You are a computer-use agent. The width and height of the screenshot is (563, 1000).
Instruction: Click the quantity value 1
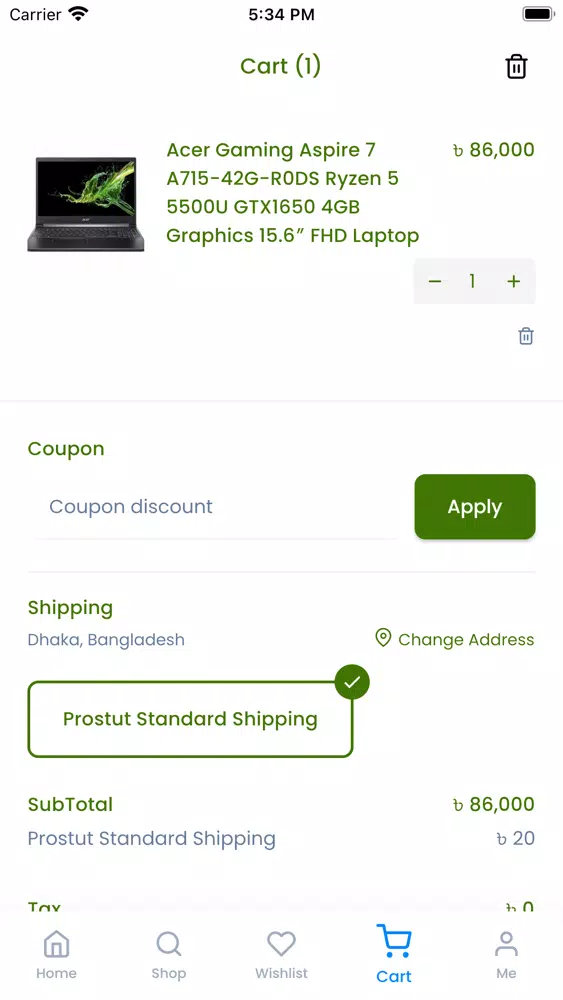[472, 281]
